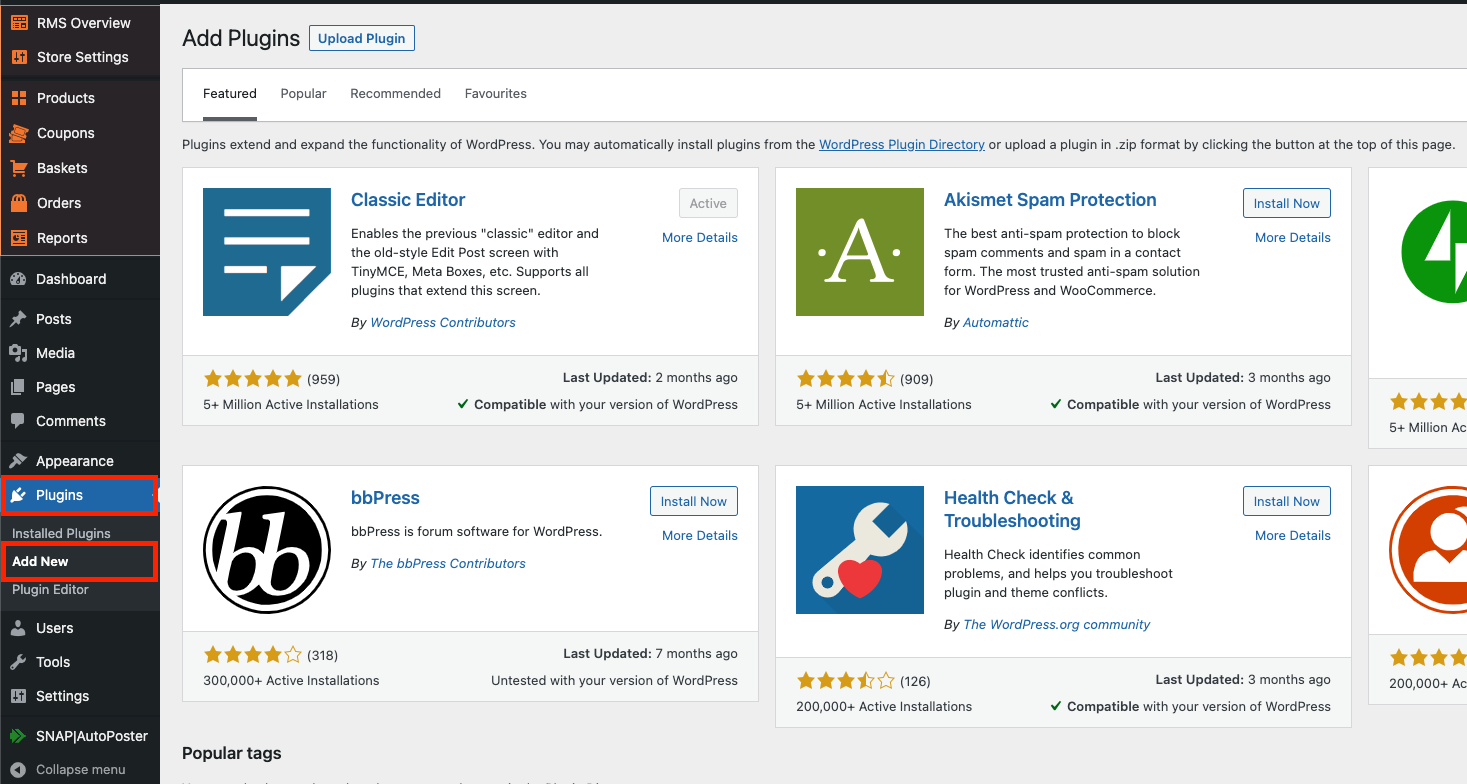Open More Details for bbPress
This screenshot has height=784, width=1467.
(x=700, y=535)
